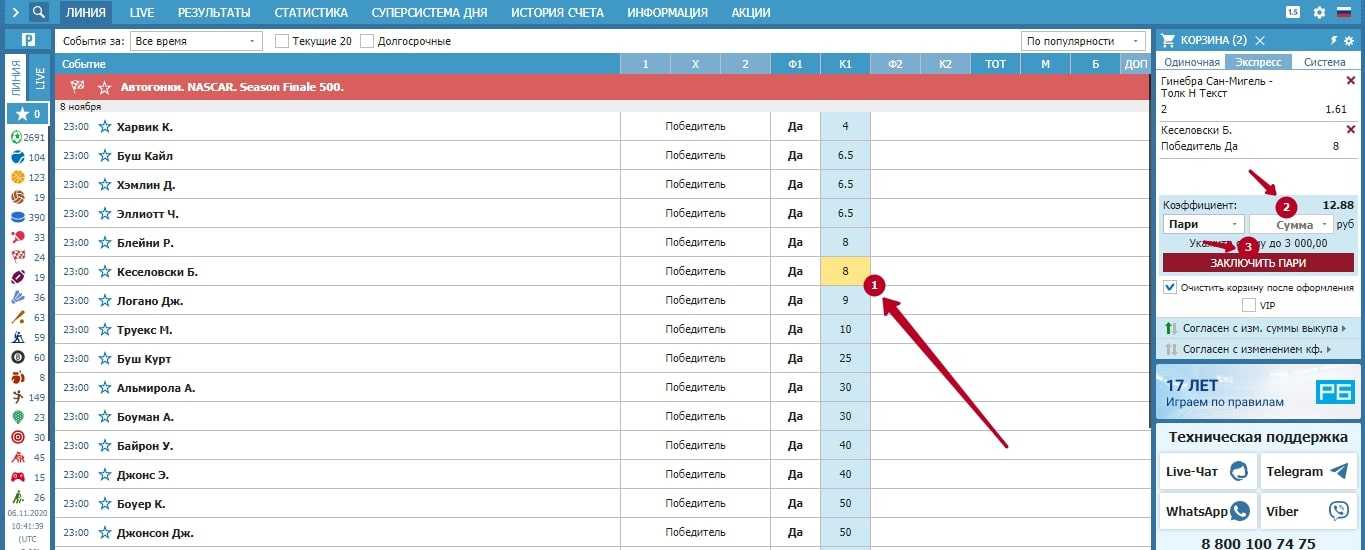1365x550 pixels.
Task: Expand Согласен с изменением кф. option
Action: (x=1256, y=350)
